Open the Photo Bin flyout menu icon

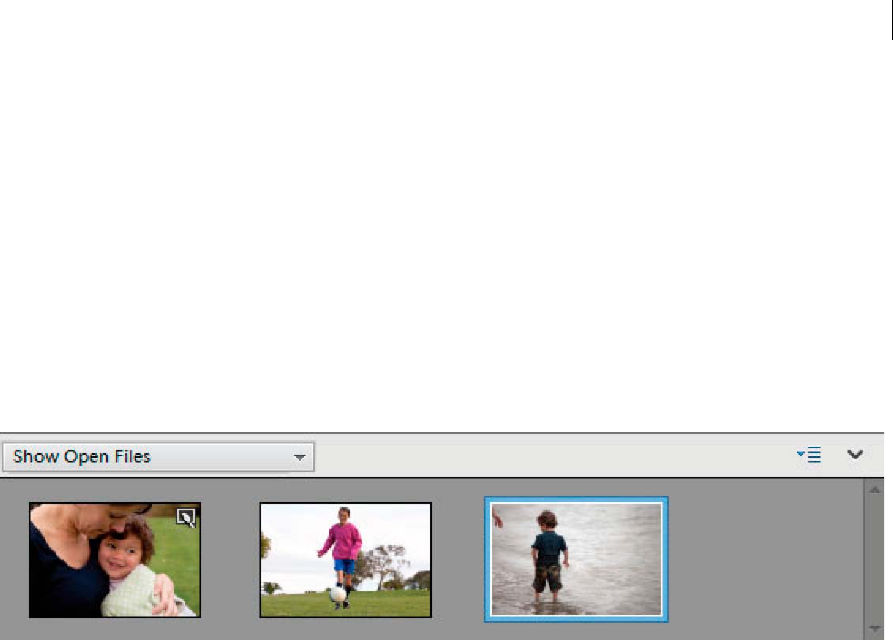(x=809, y=455)
